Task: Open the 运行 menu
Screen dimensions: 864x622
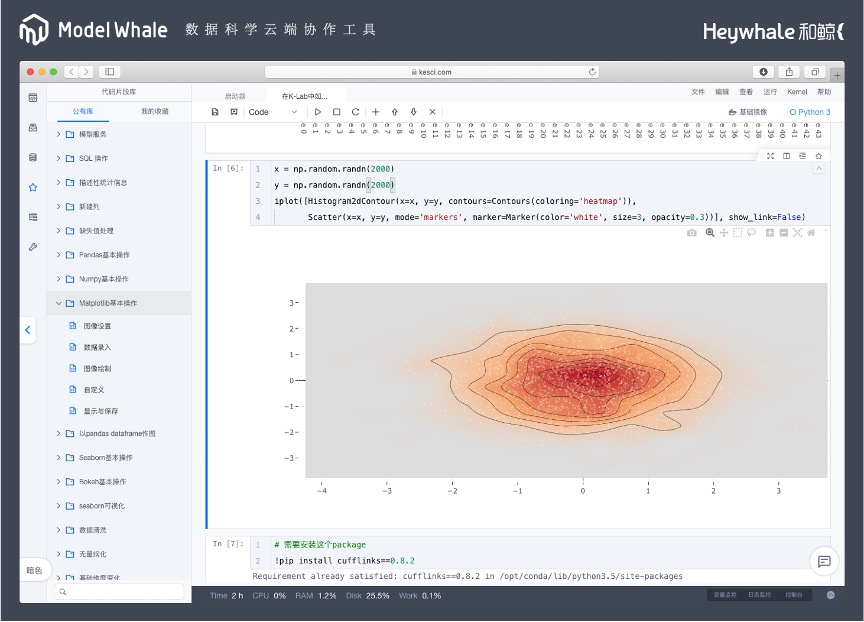Action: 770,92
